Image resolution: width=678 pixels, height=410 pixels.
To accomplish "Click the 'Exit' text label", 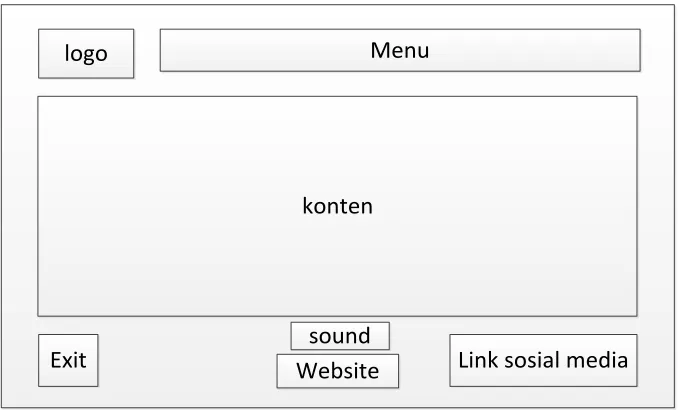I will click(68, 360).
